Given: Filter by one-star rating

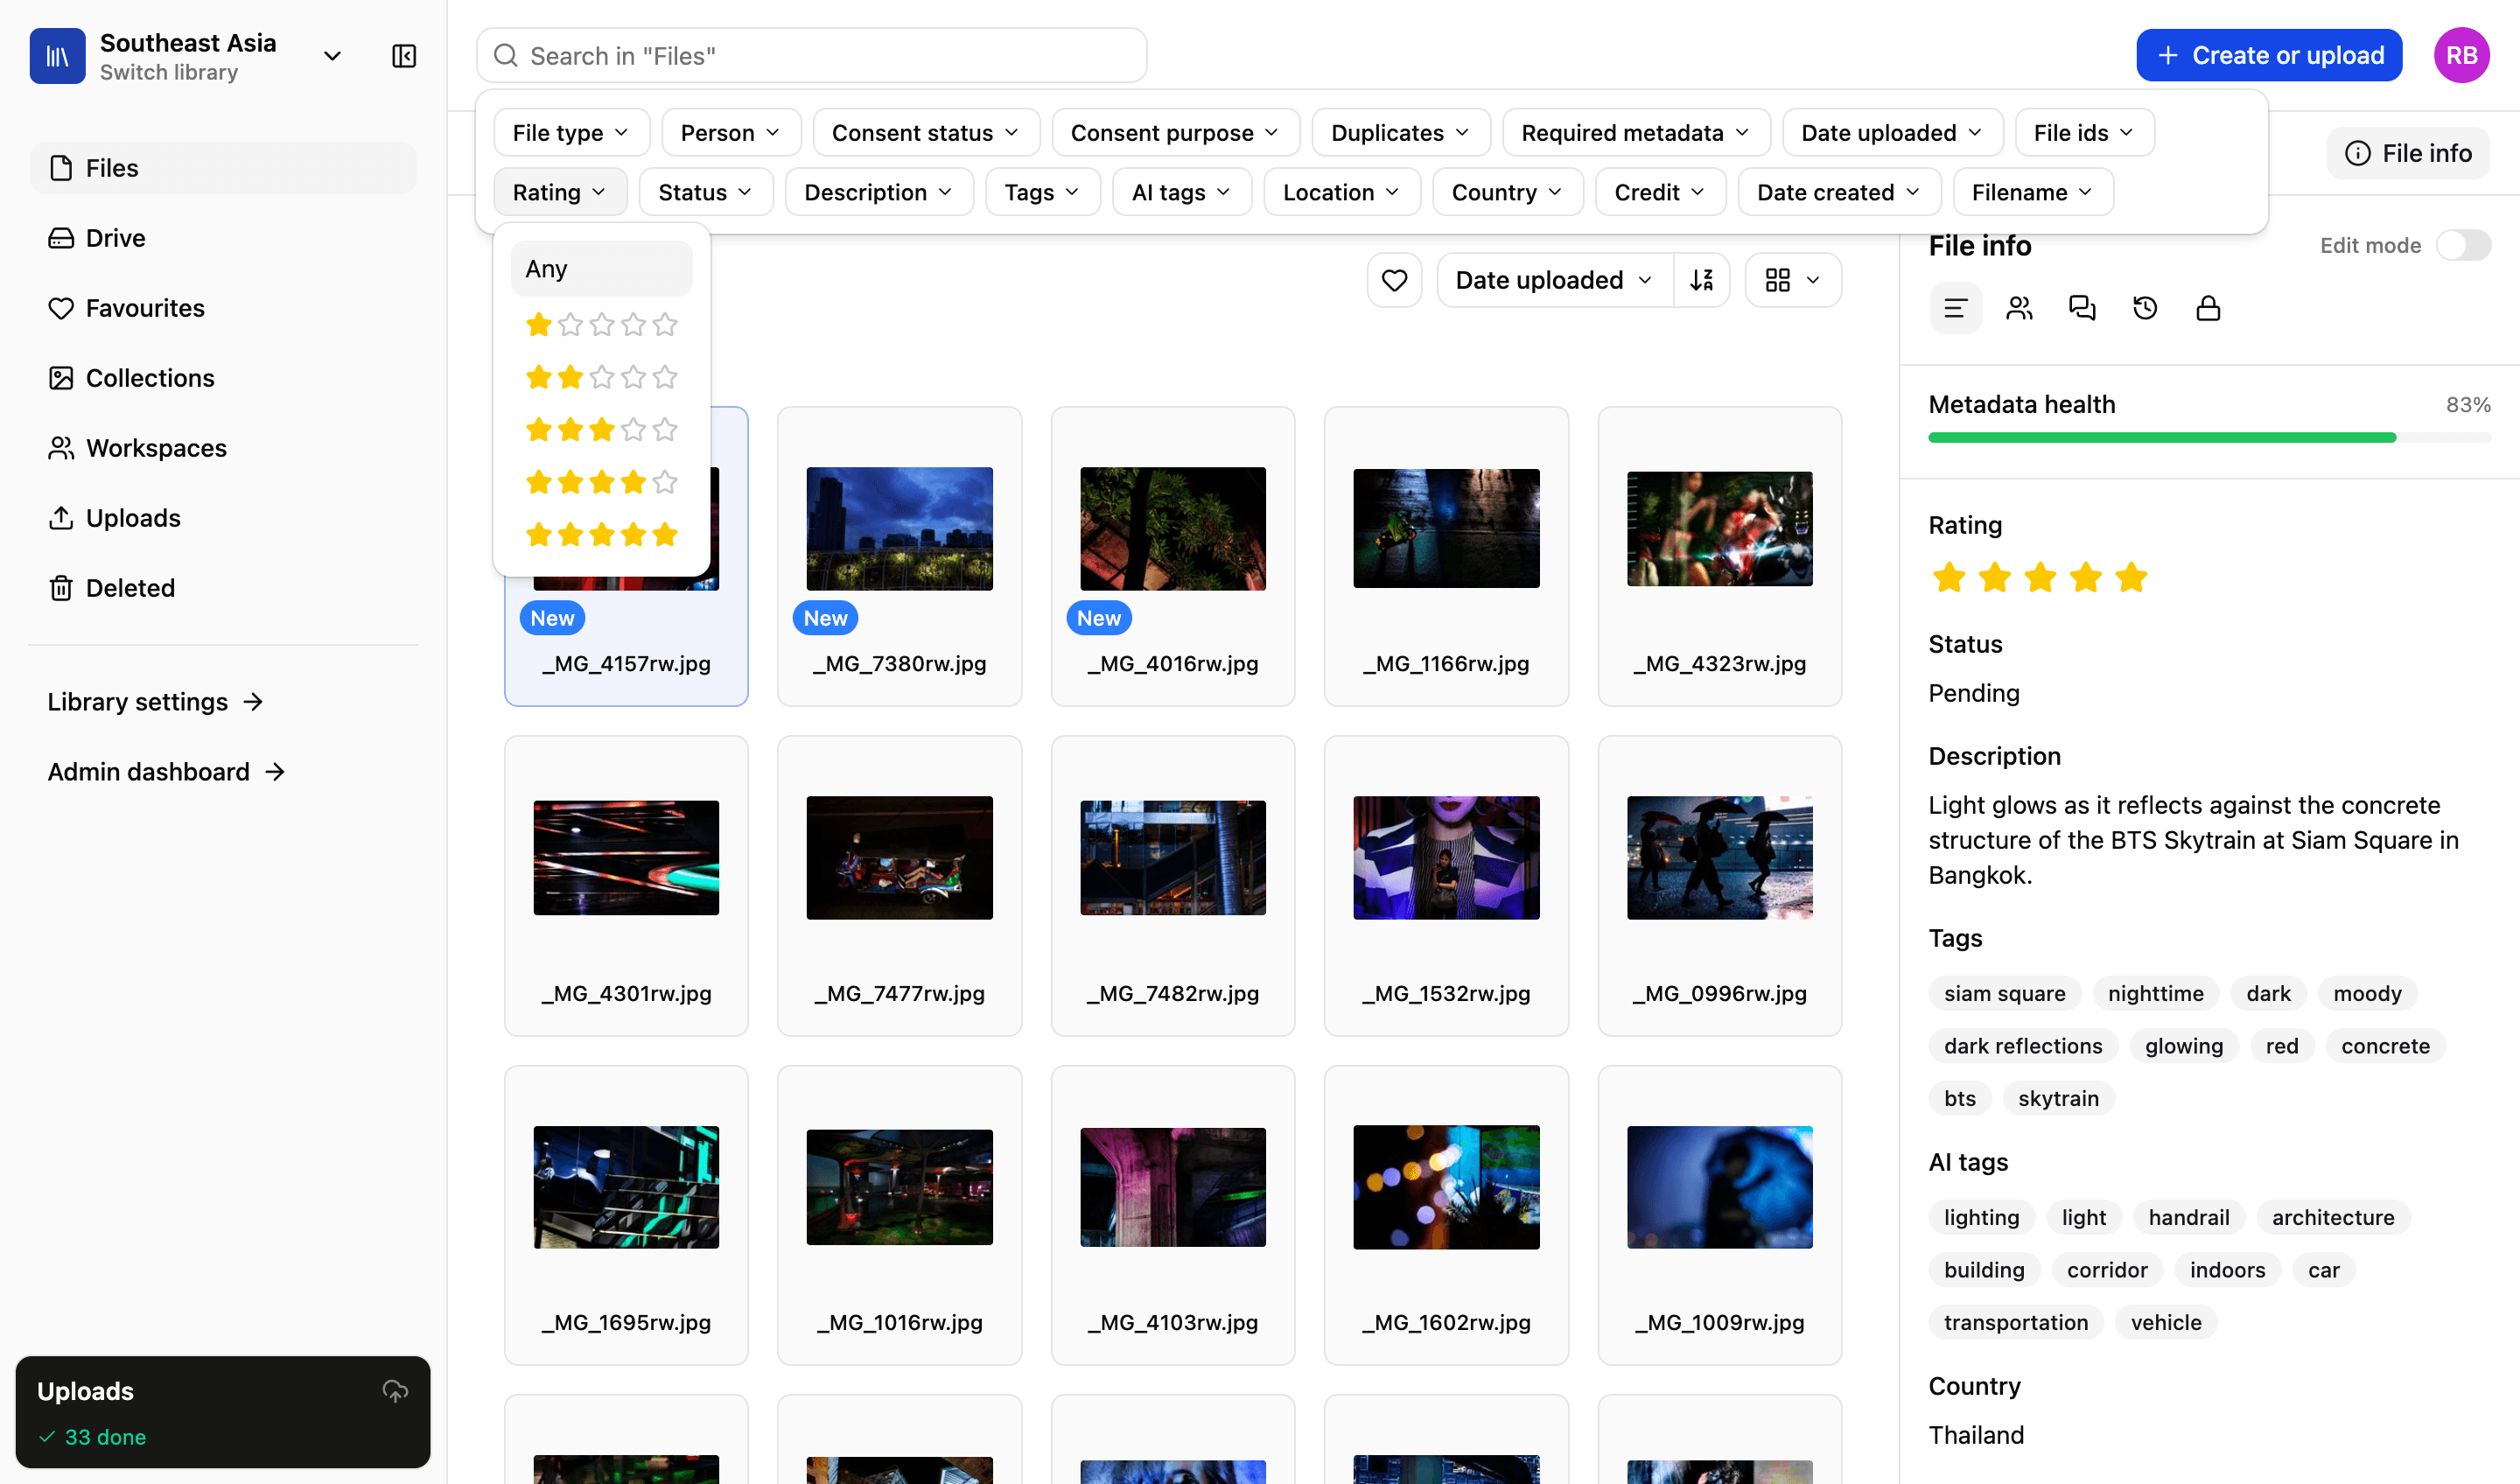Looking at the screenshot, I should [x=601, y=325].
